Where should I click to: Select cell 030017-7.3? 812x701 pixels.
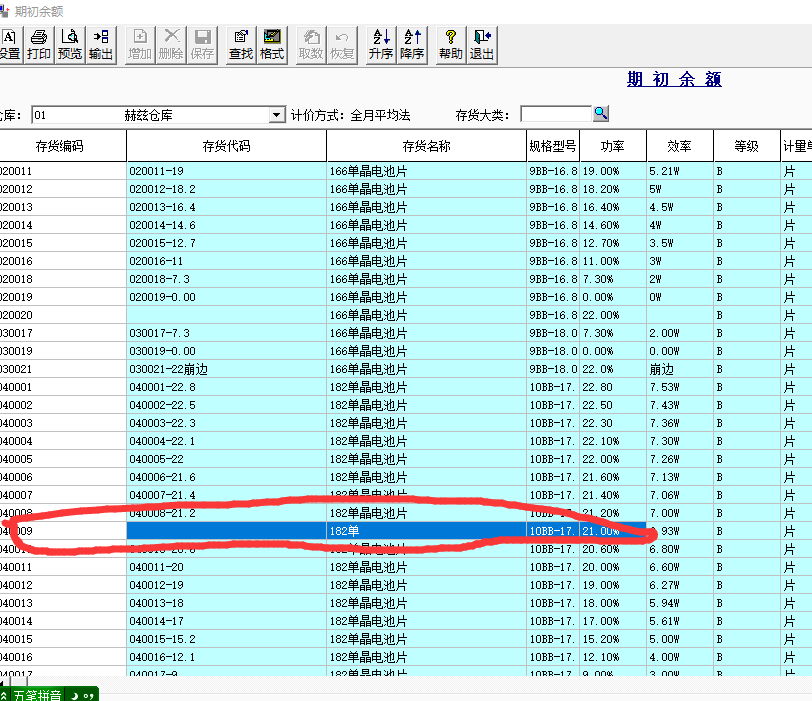226,333
